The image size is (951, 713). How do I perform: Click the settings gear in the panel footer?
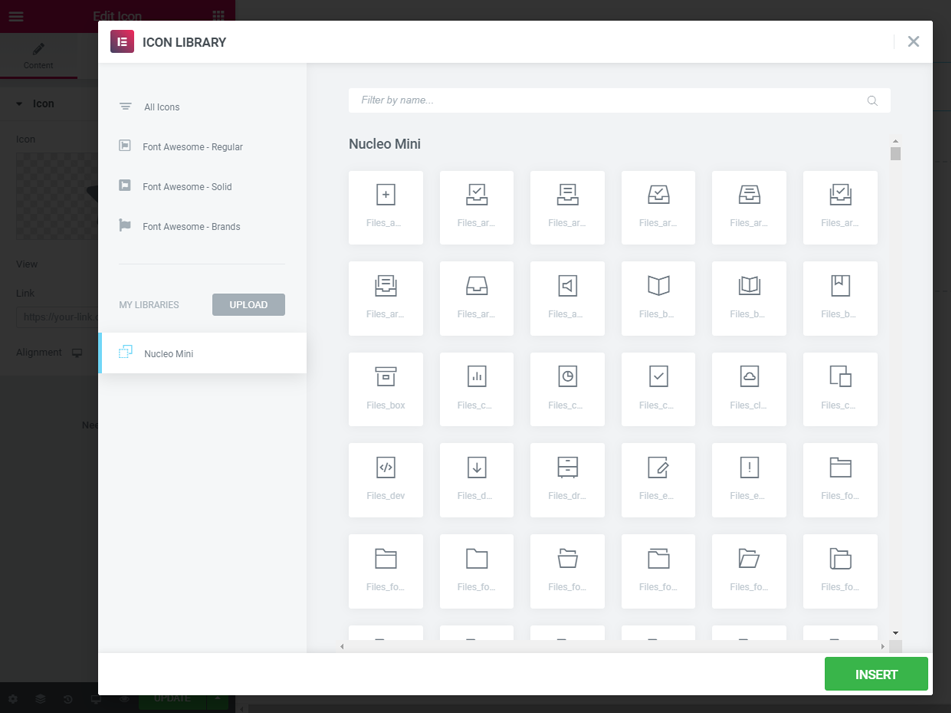click(x=13, y=699)
